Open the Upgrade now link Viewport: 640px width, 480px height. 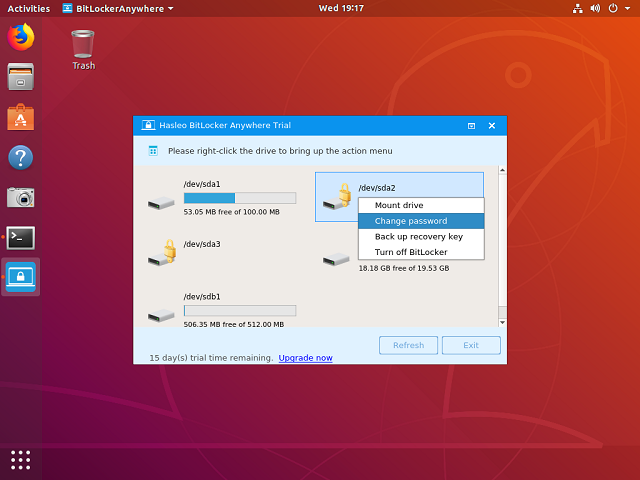(305, 358)
